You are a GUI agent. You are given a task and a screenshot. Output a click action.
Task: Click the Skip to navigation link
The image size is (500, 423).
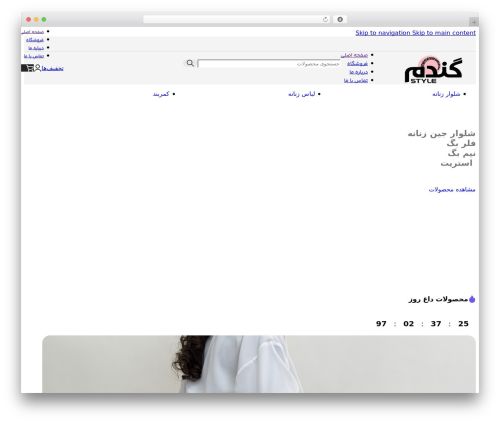tap(383, 33)
